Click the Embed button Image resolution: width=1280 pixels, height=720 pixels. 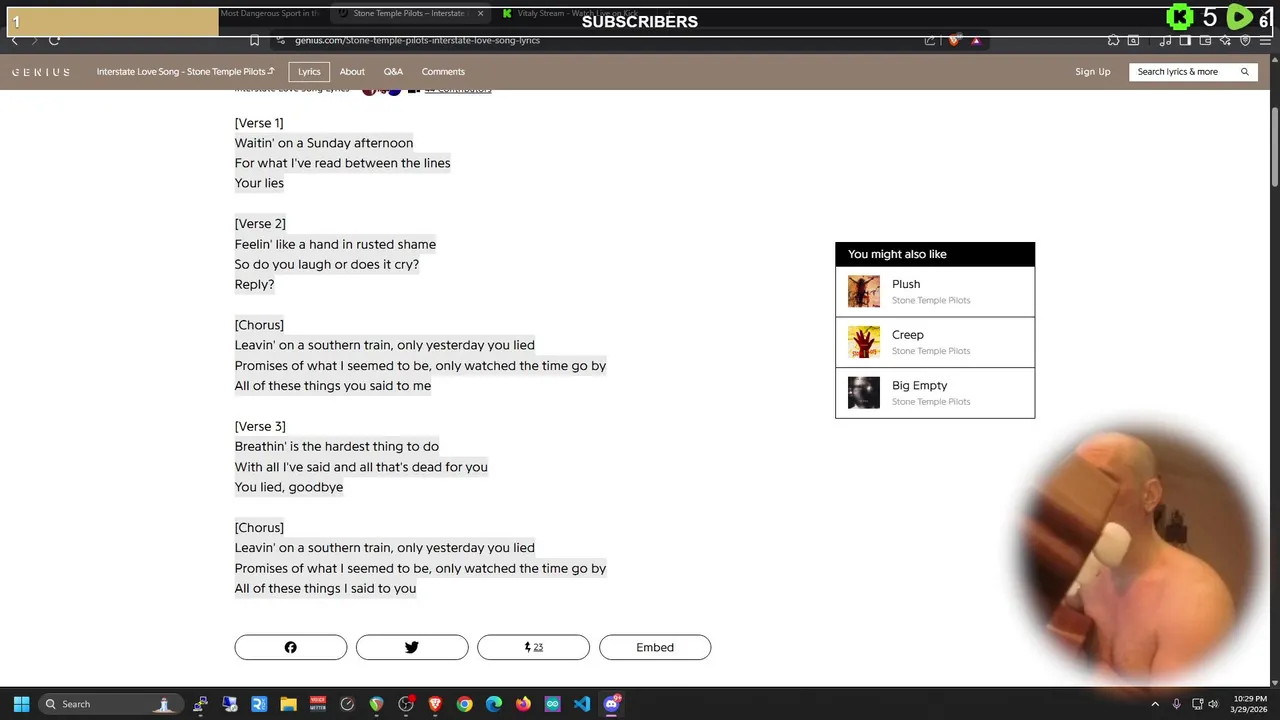(655, 647)
